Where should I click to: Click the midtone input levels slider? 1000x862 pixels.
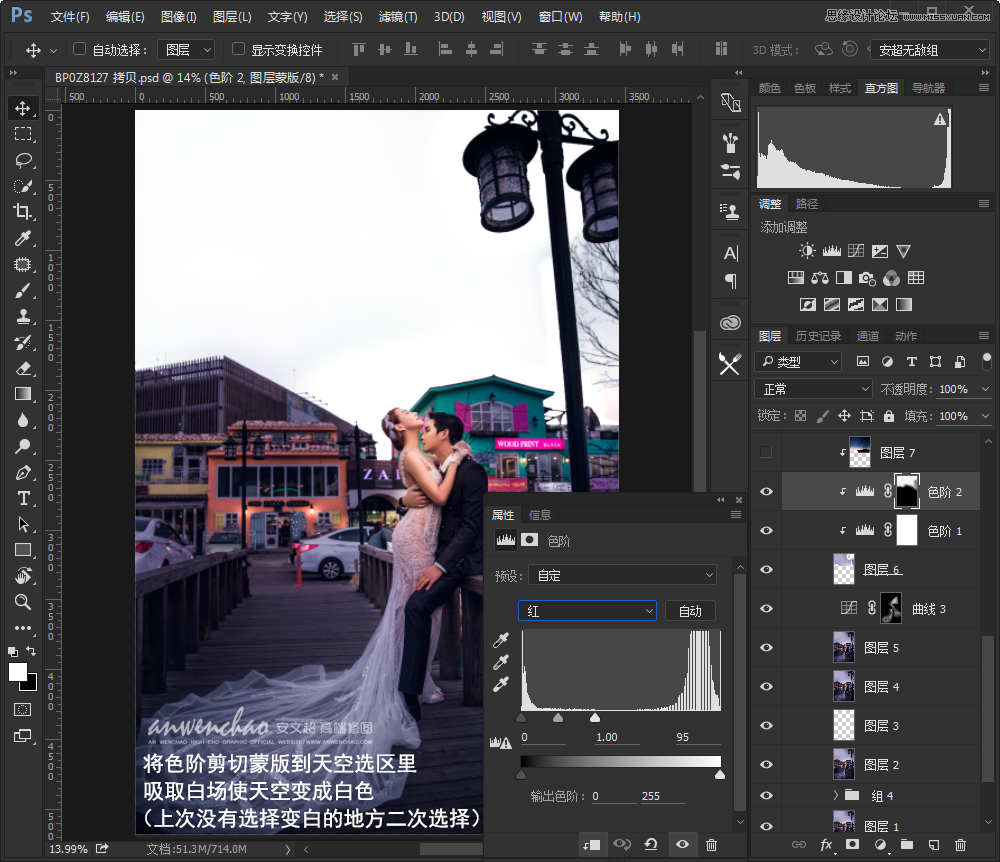558,717
